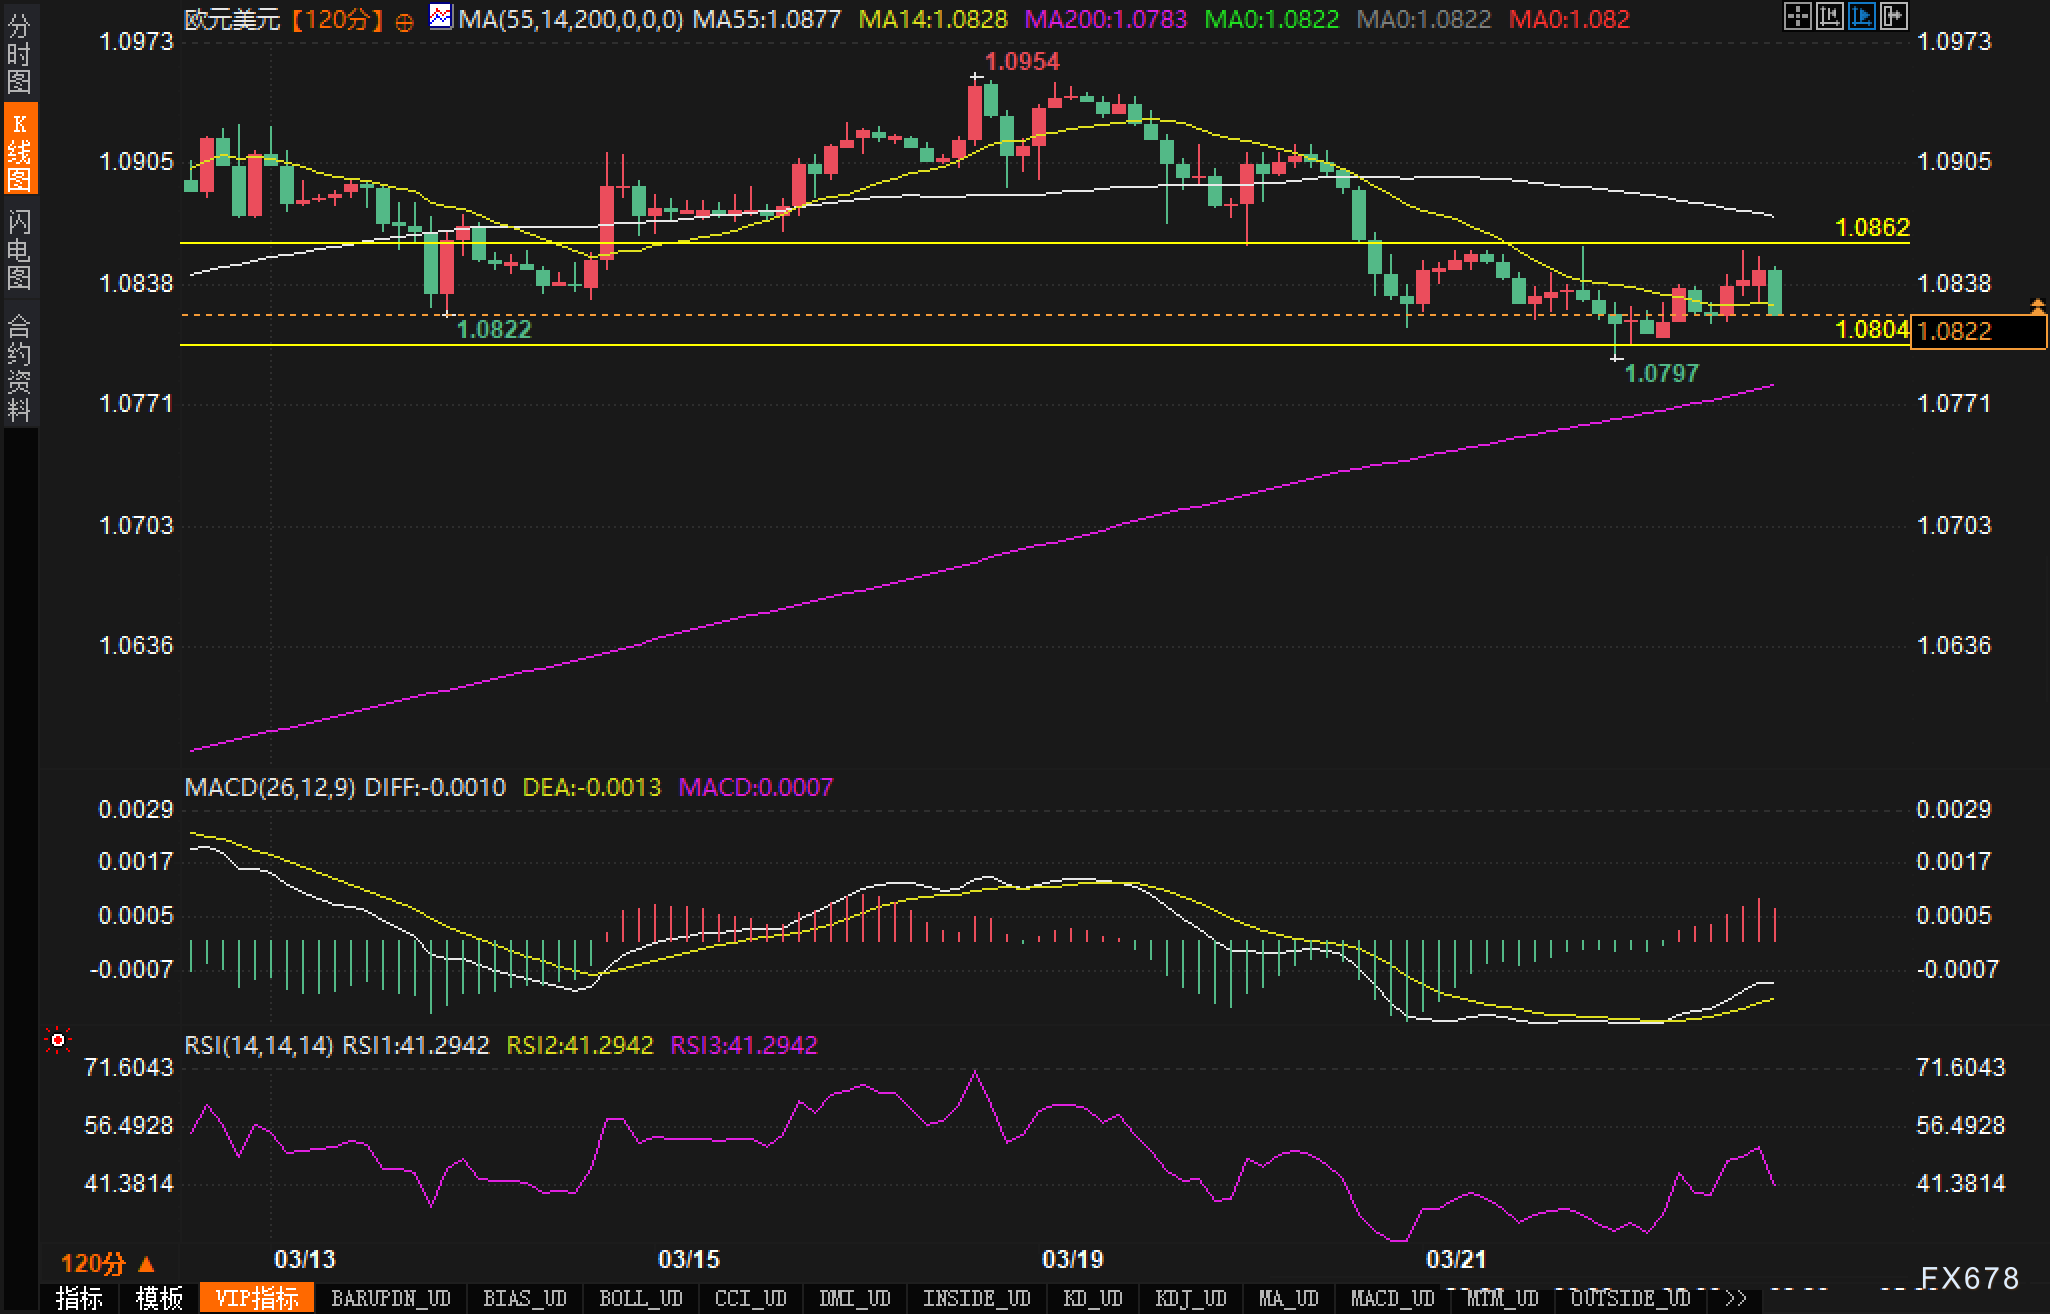Click the scroll-to-start chart icon
Screen dimensions: 2050x1314
(1829, 16)
